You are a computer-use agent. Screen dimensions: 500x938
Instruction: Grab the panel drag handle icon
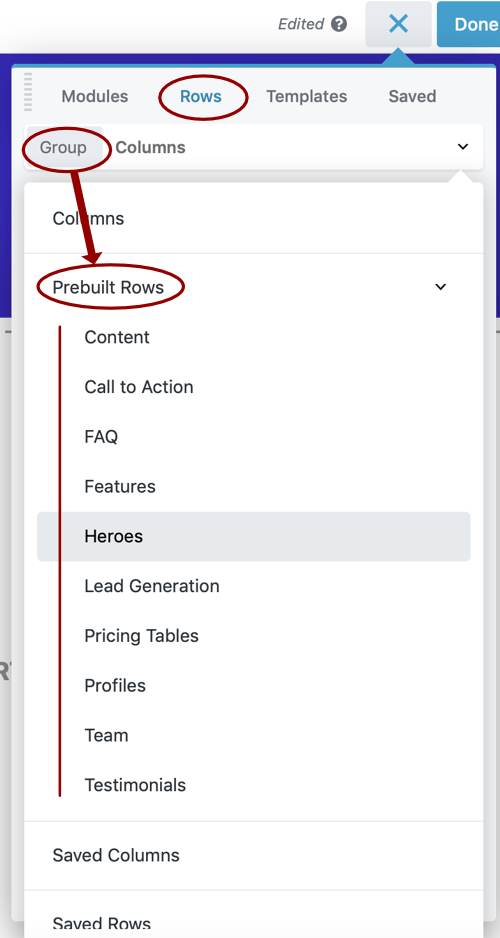(28, 92)
